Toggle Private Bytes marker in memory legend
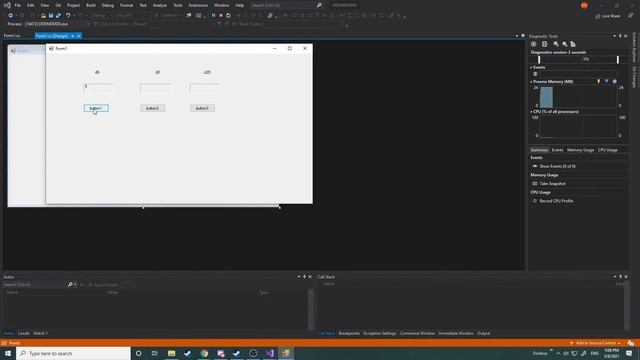The height and width of the screenshot is (360, 640). [615, 82]
